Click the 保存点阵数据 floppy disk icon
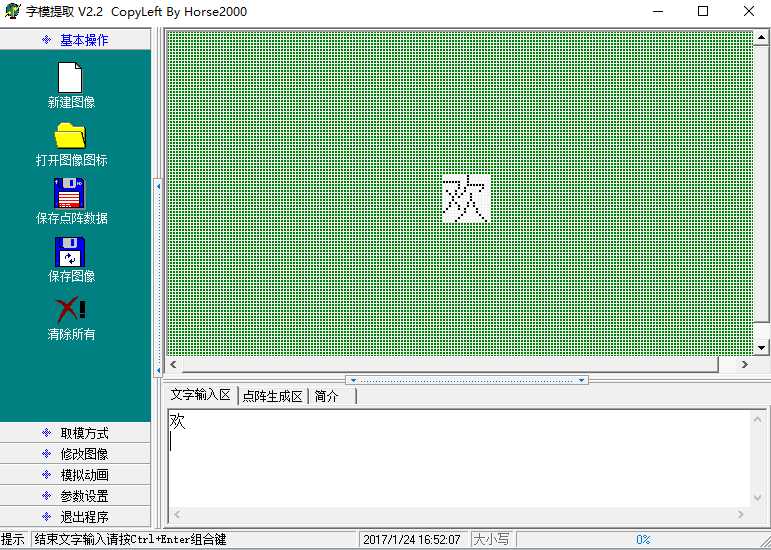 (x=69, y=193)
